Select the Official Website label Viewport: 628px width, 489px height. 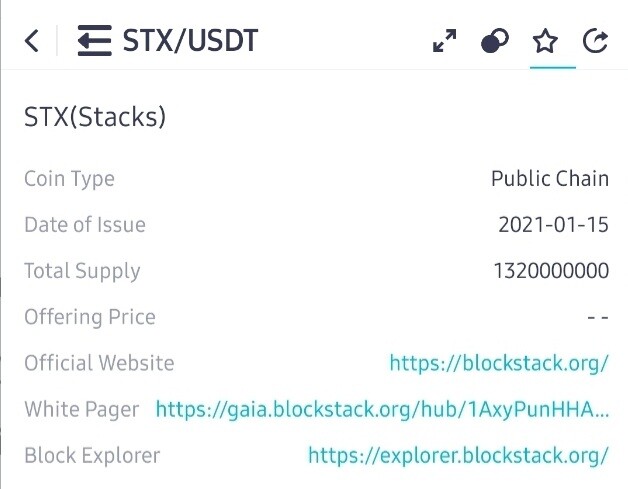point(99,363)
